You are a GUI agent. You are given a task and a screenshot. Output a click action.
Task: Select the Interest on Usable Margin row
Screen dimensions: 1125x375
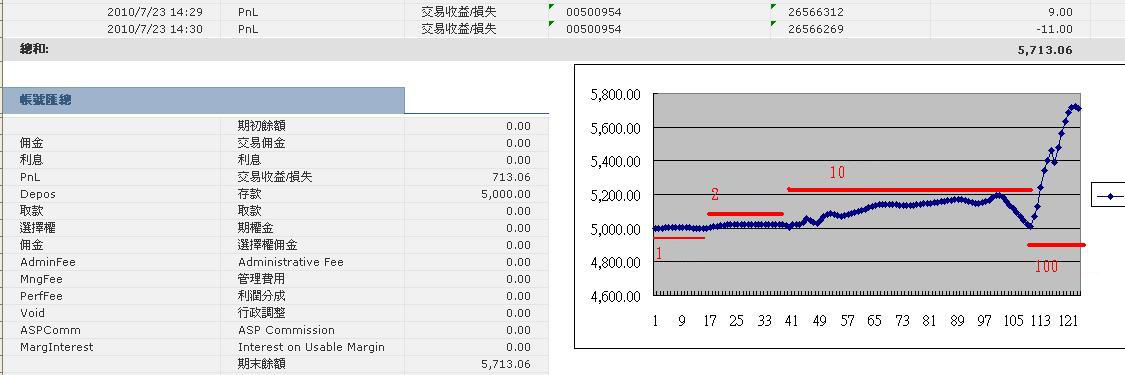[x=274, y=347]
